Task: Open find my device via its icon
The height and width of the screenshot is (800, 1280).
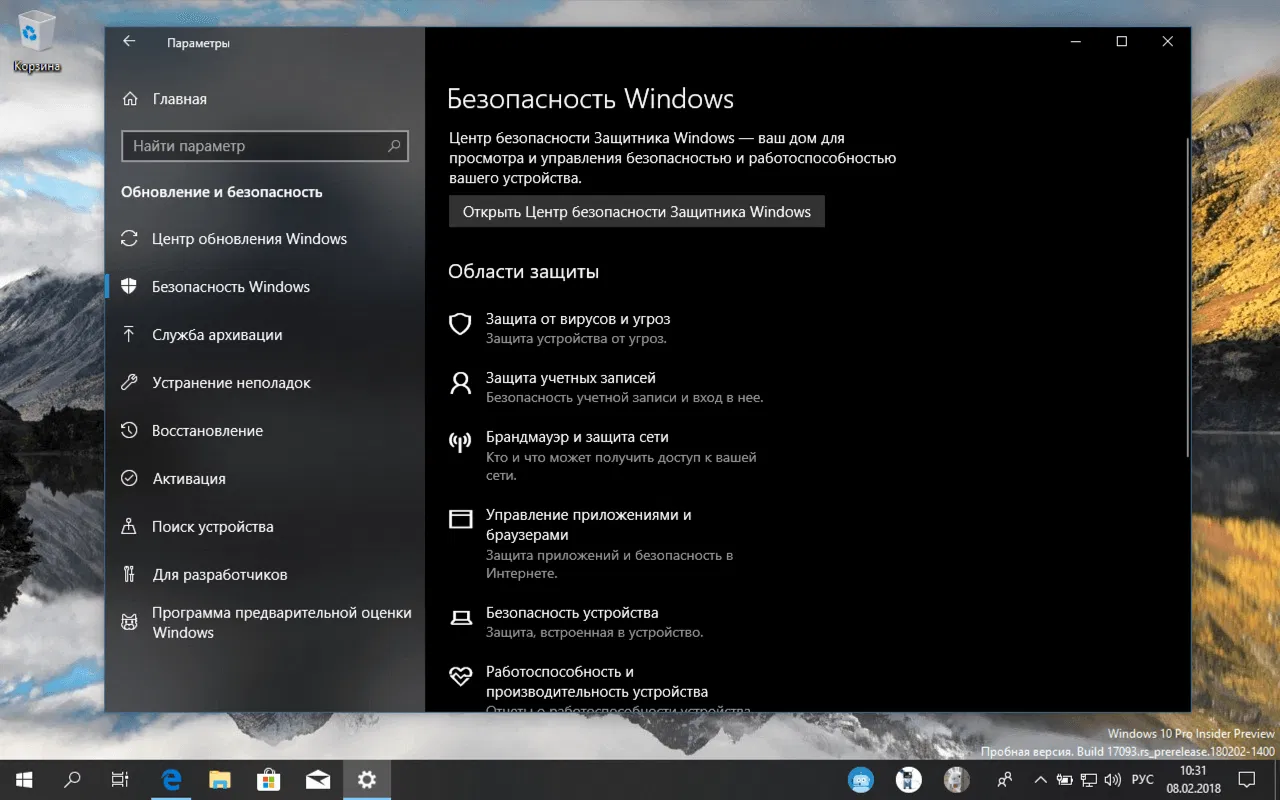Action: pyautogui.click(x=131, y=526)
